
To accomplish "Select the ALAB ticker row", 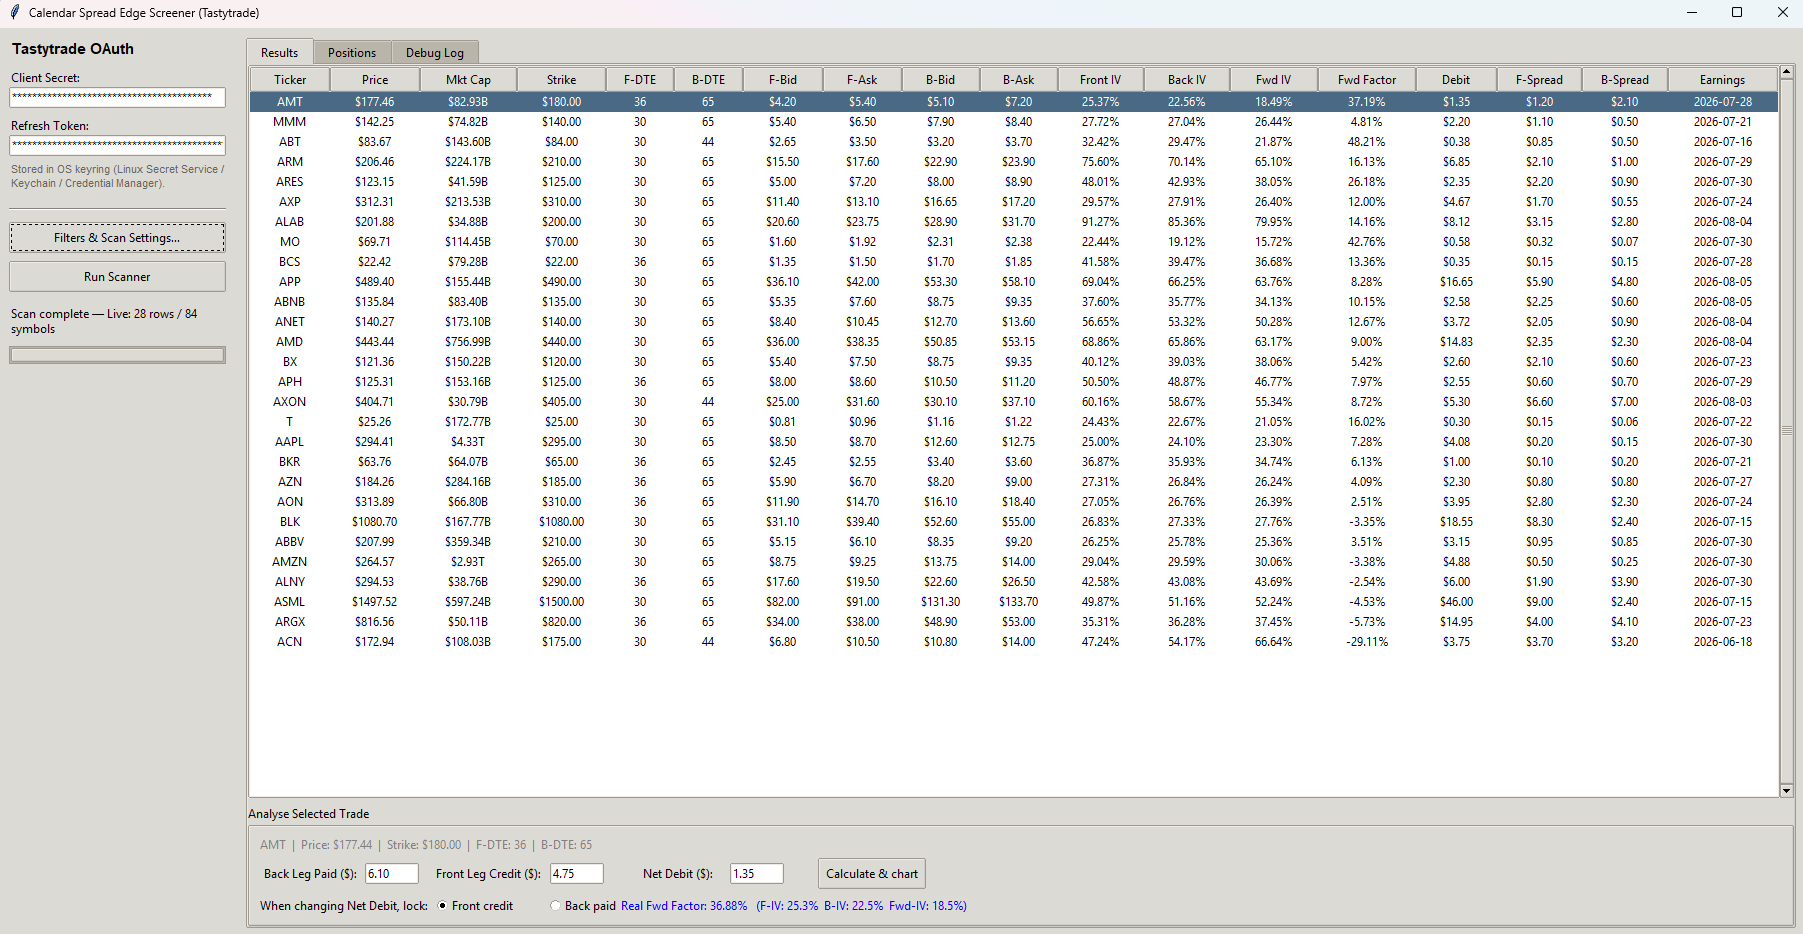I will click(1014, 222).
